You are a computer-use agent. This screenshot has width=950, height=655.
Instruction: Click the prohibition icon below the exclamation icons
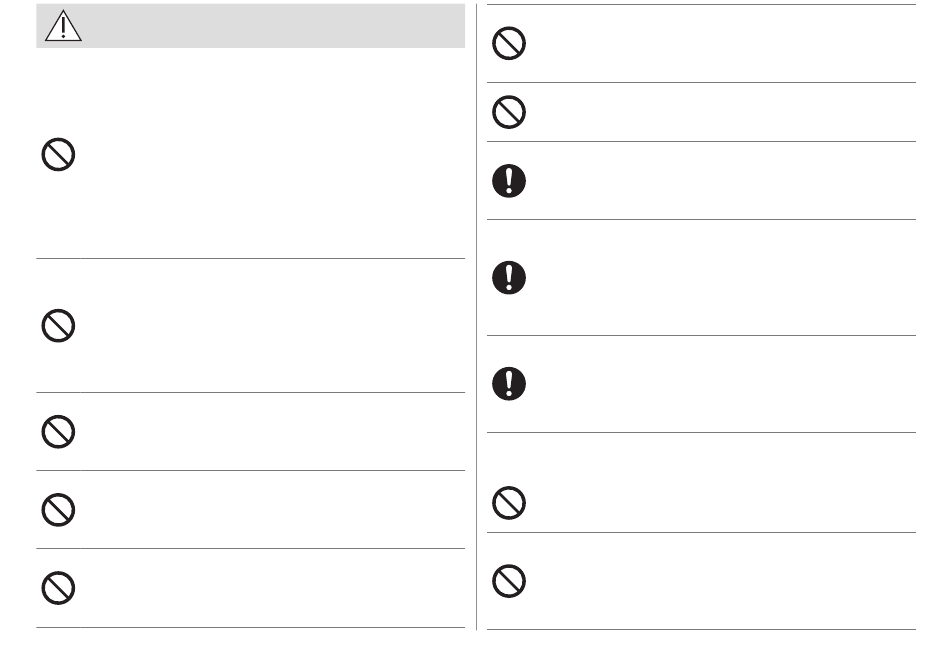(x=509, y=503)
